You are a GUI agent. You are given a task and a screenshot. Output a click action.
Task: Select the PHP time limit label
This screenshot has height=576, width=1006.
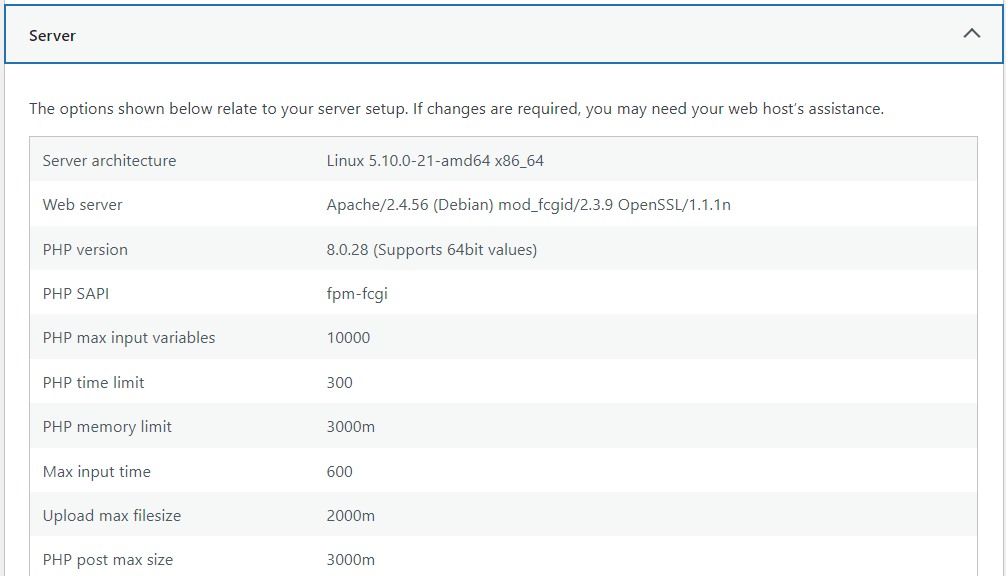(94, 383)
